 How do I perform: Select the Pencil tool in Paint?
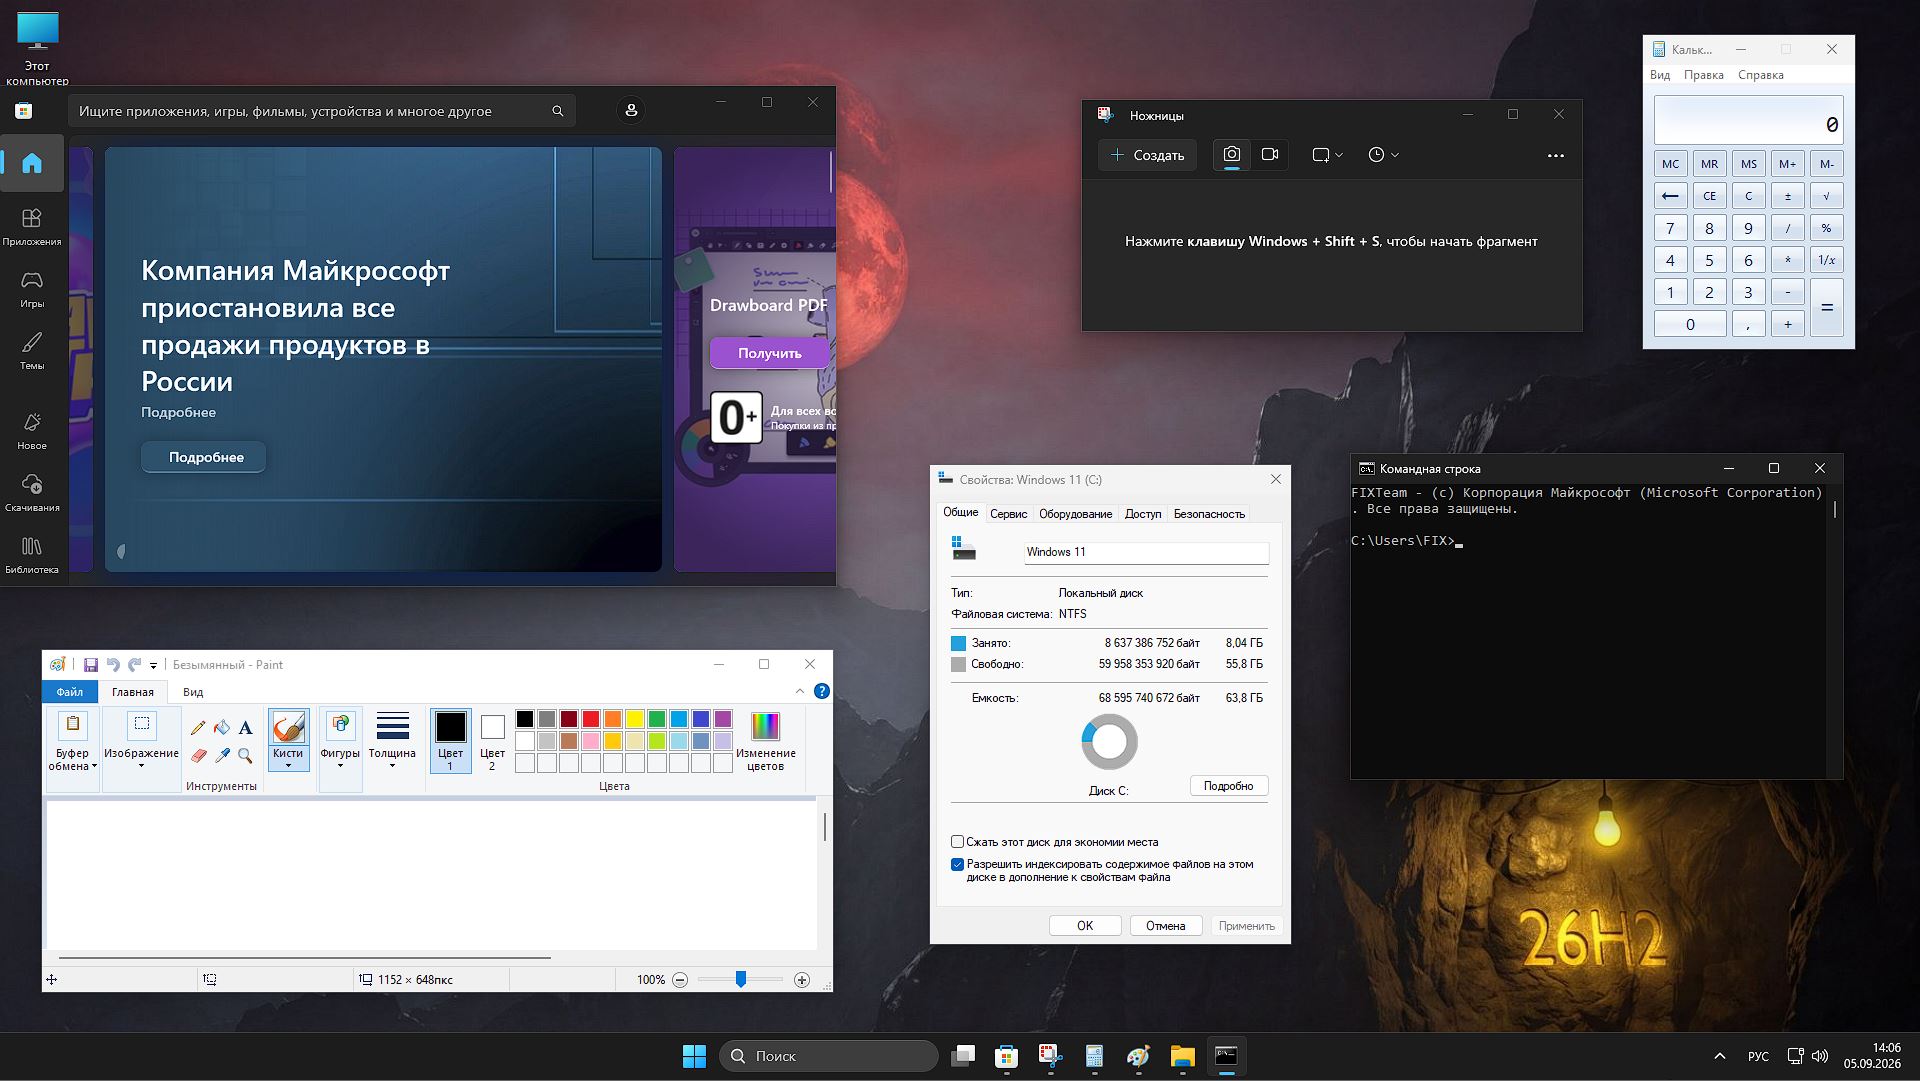[x=198, y=728]
